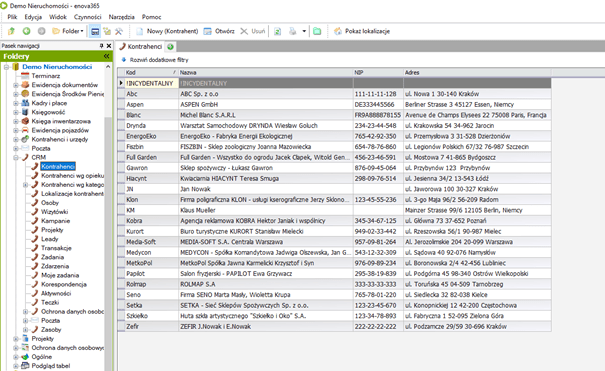Click the Kadry i płace people icon

25,103
